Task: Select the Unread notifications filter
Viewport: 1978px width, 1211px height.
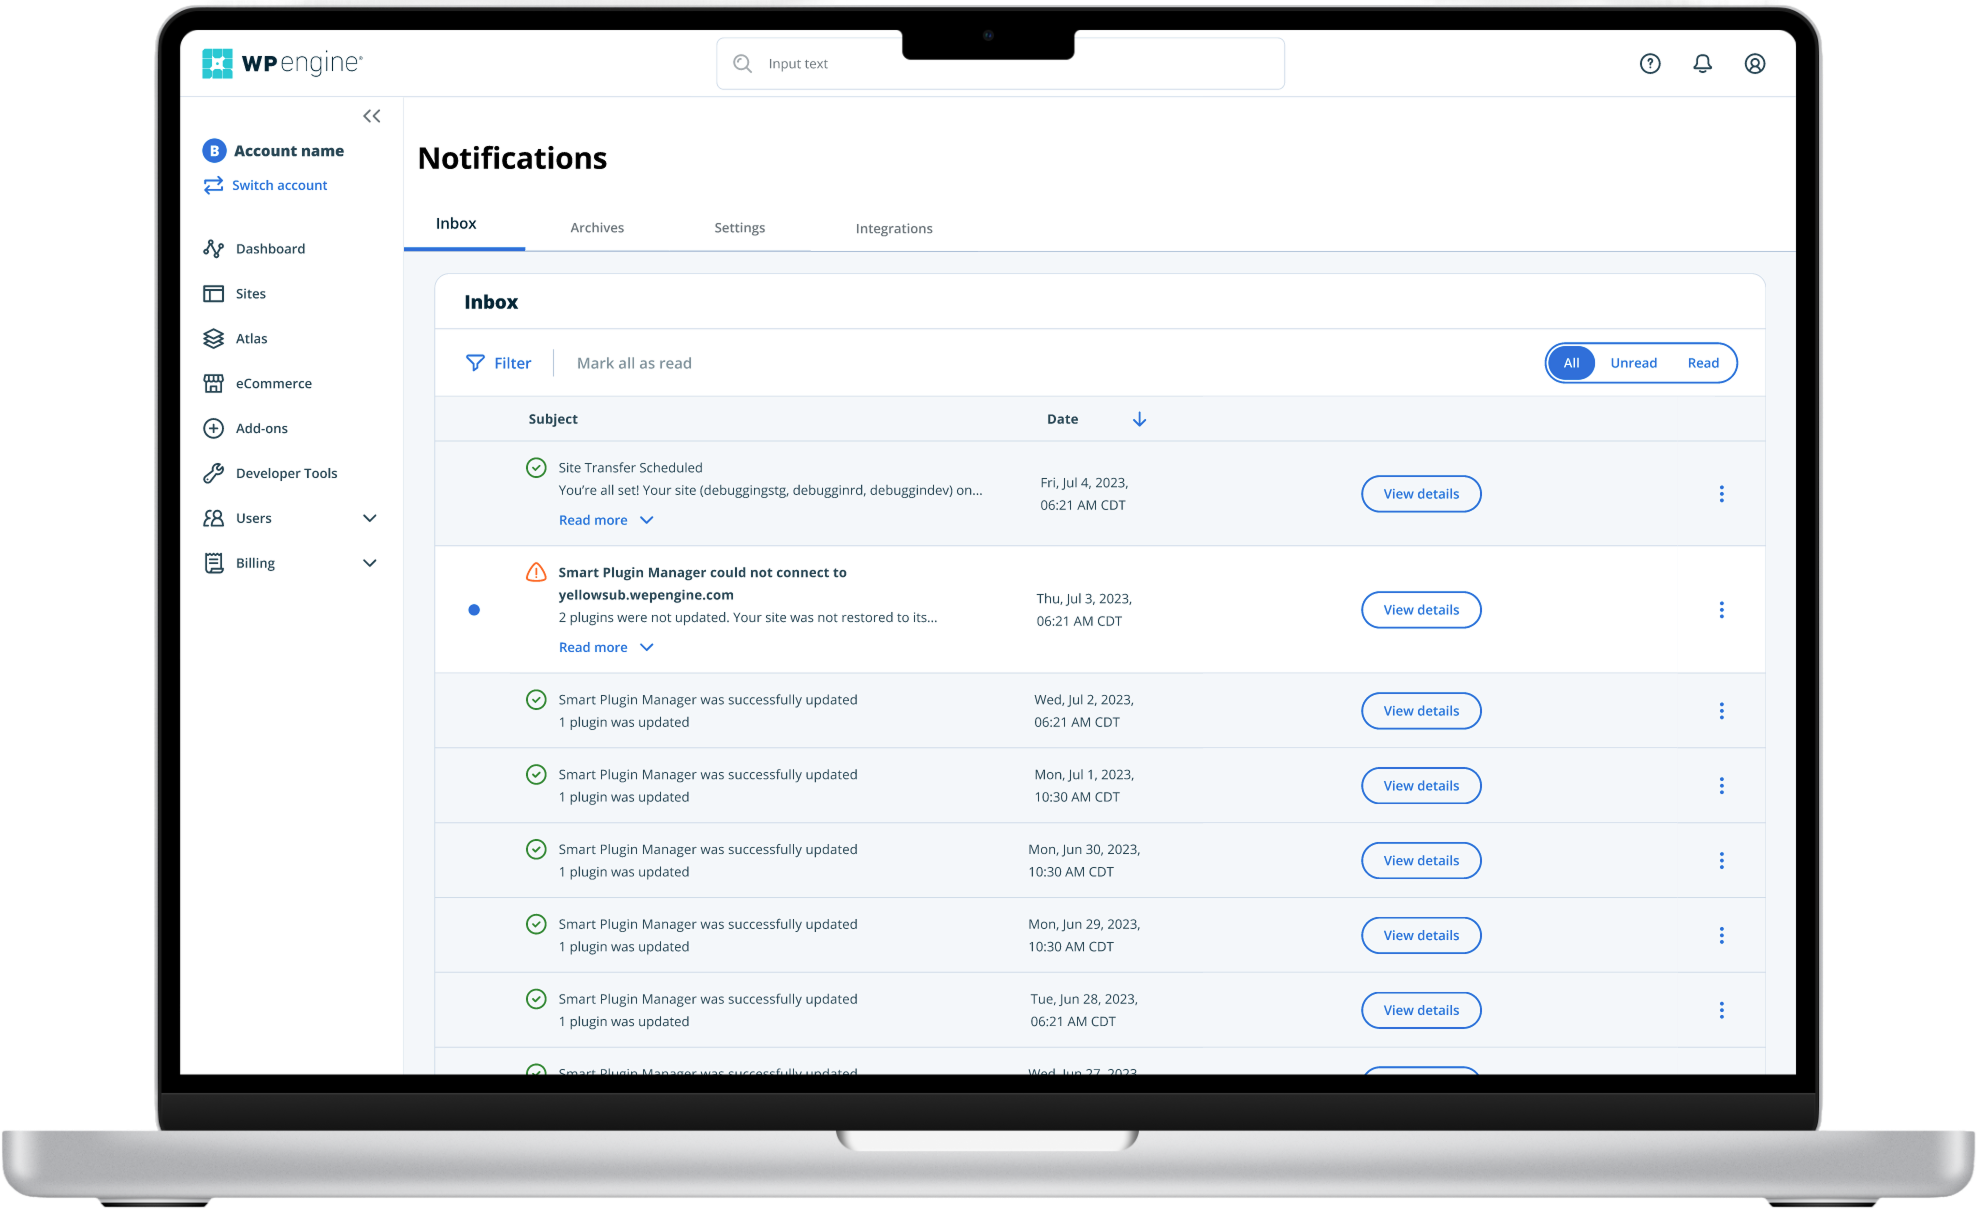Action: (x=1633, y=362)
